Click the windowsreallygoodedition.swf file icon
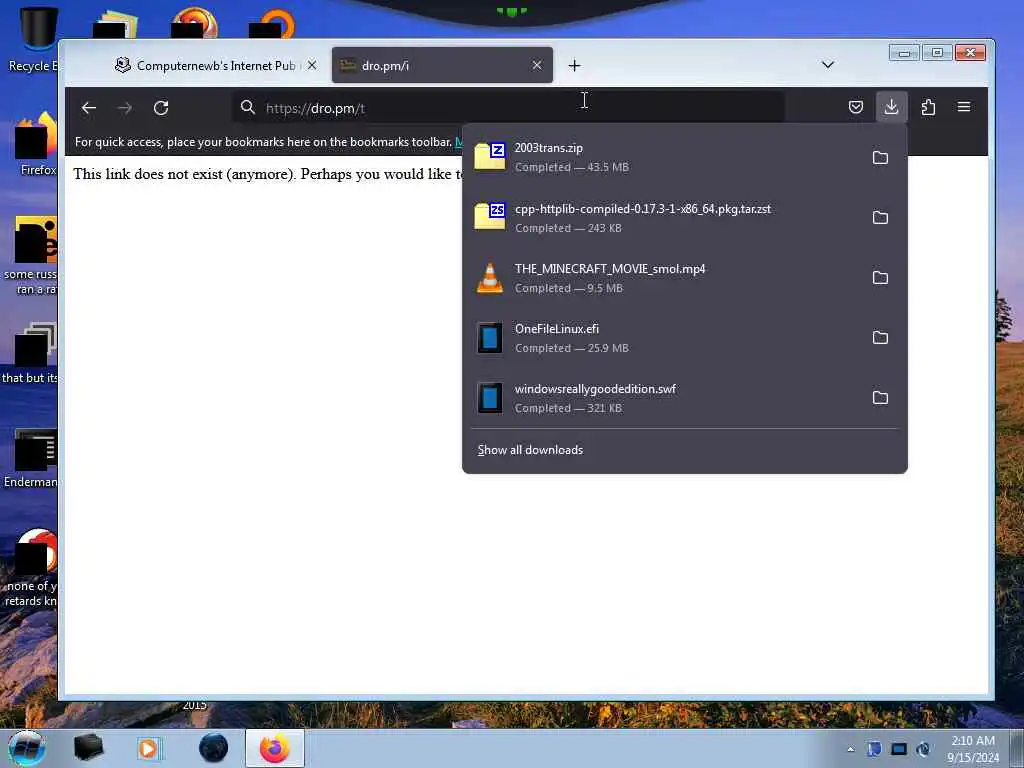 490,398
